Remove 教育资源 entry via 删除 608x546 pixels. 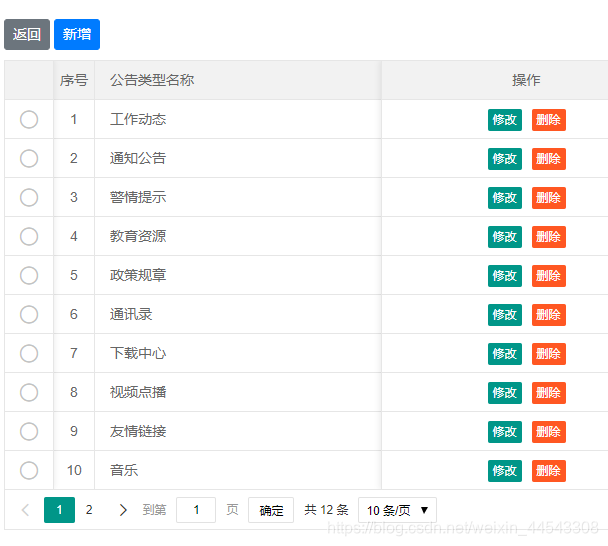549,237
